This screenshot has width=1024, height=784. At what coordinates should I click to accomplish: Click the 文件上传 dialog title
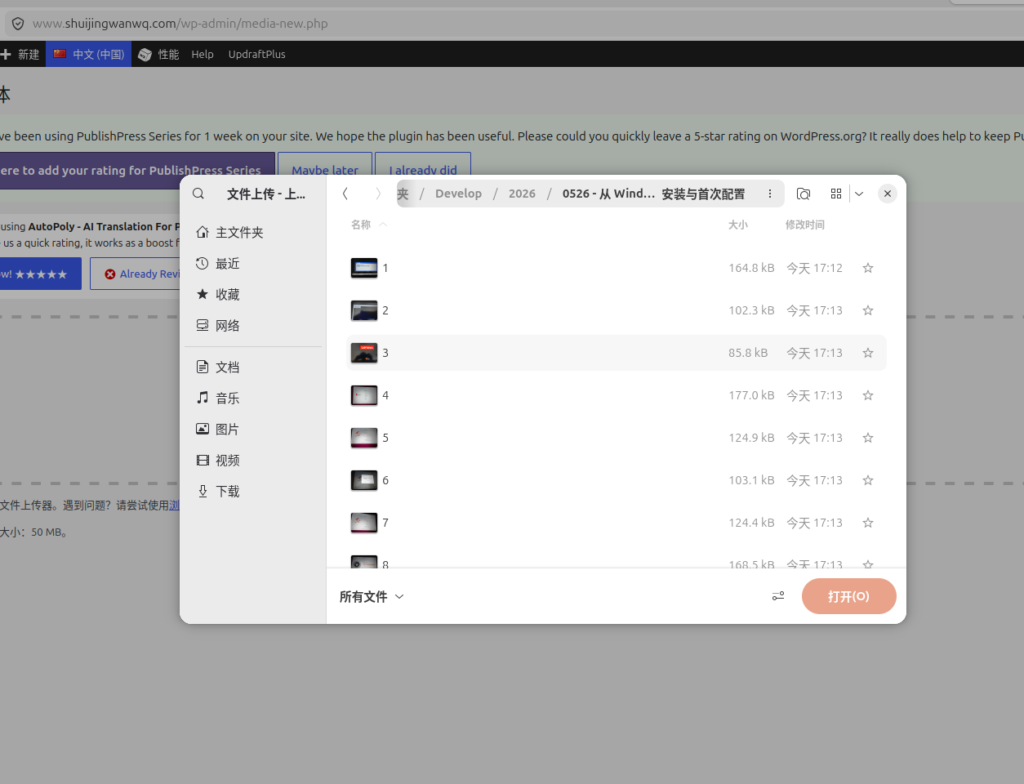point(266,194)
